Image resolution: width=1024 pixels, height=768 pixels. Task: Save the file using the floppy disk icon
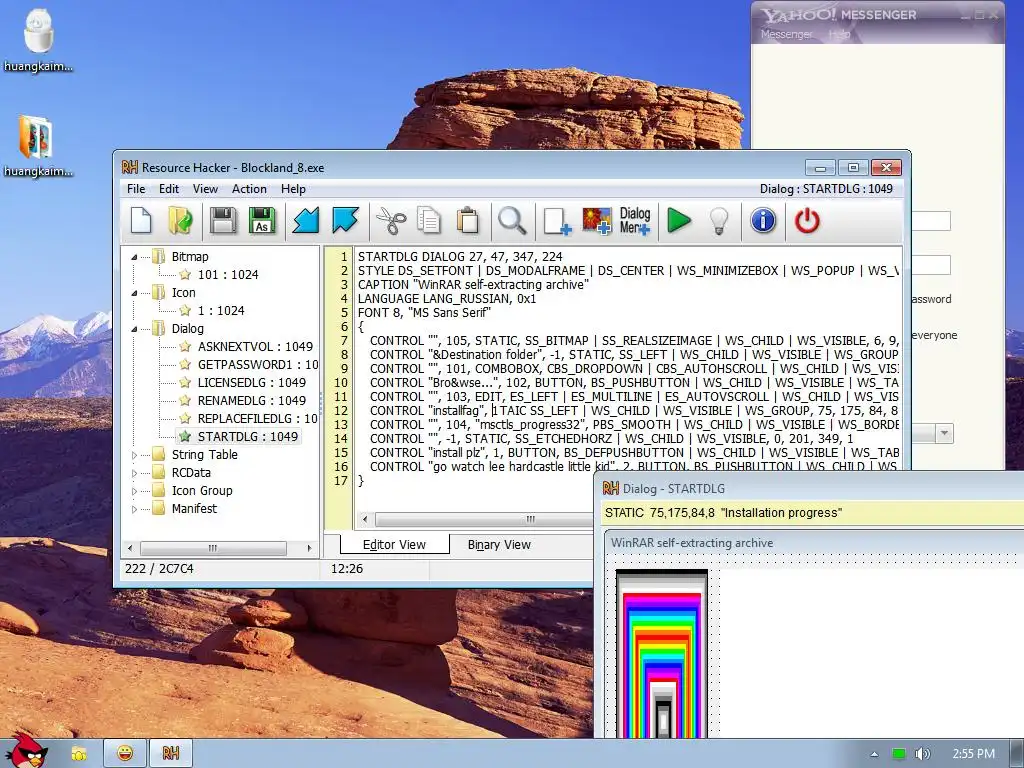223,221
